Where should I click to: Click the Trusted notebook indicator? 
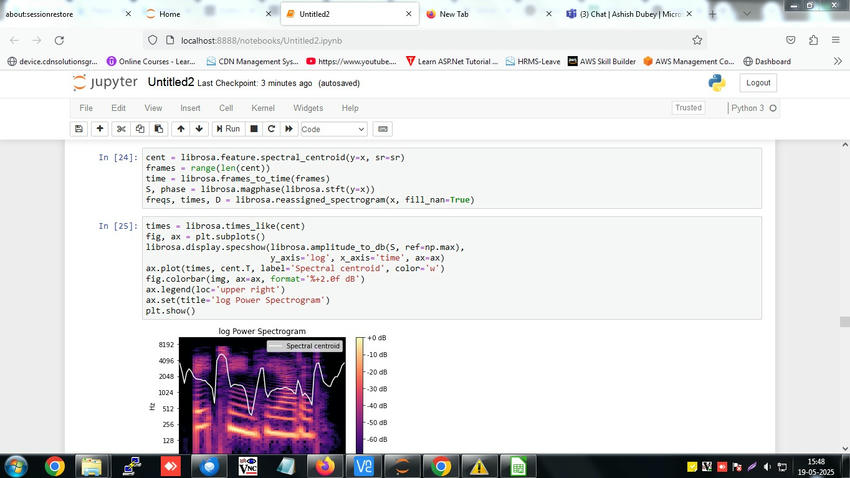(x=688, y=108)
